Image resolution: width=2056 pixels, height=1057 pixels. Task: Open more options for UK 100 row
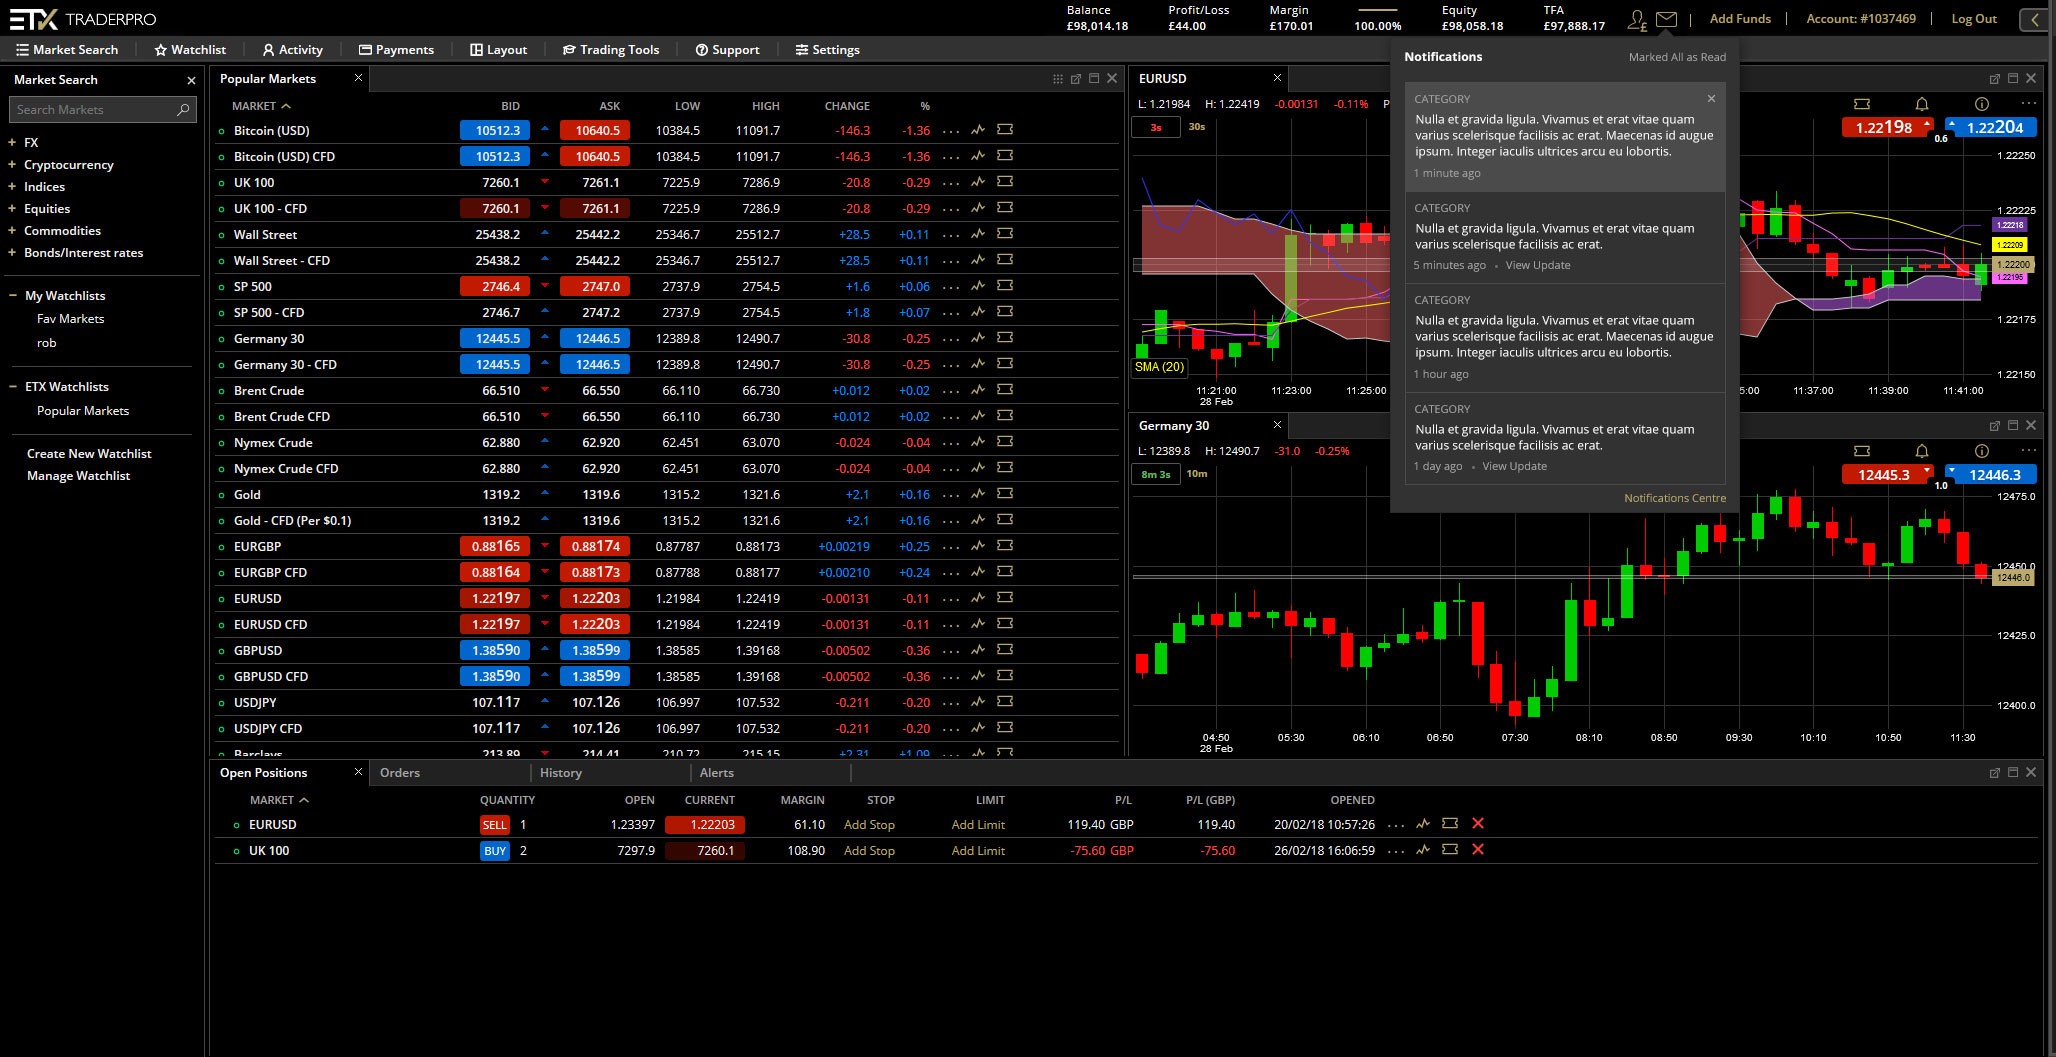pyautogui.click(x=951, y=183)
